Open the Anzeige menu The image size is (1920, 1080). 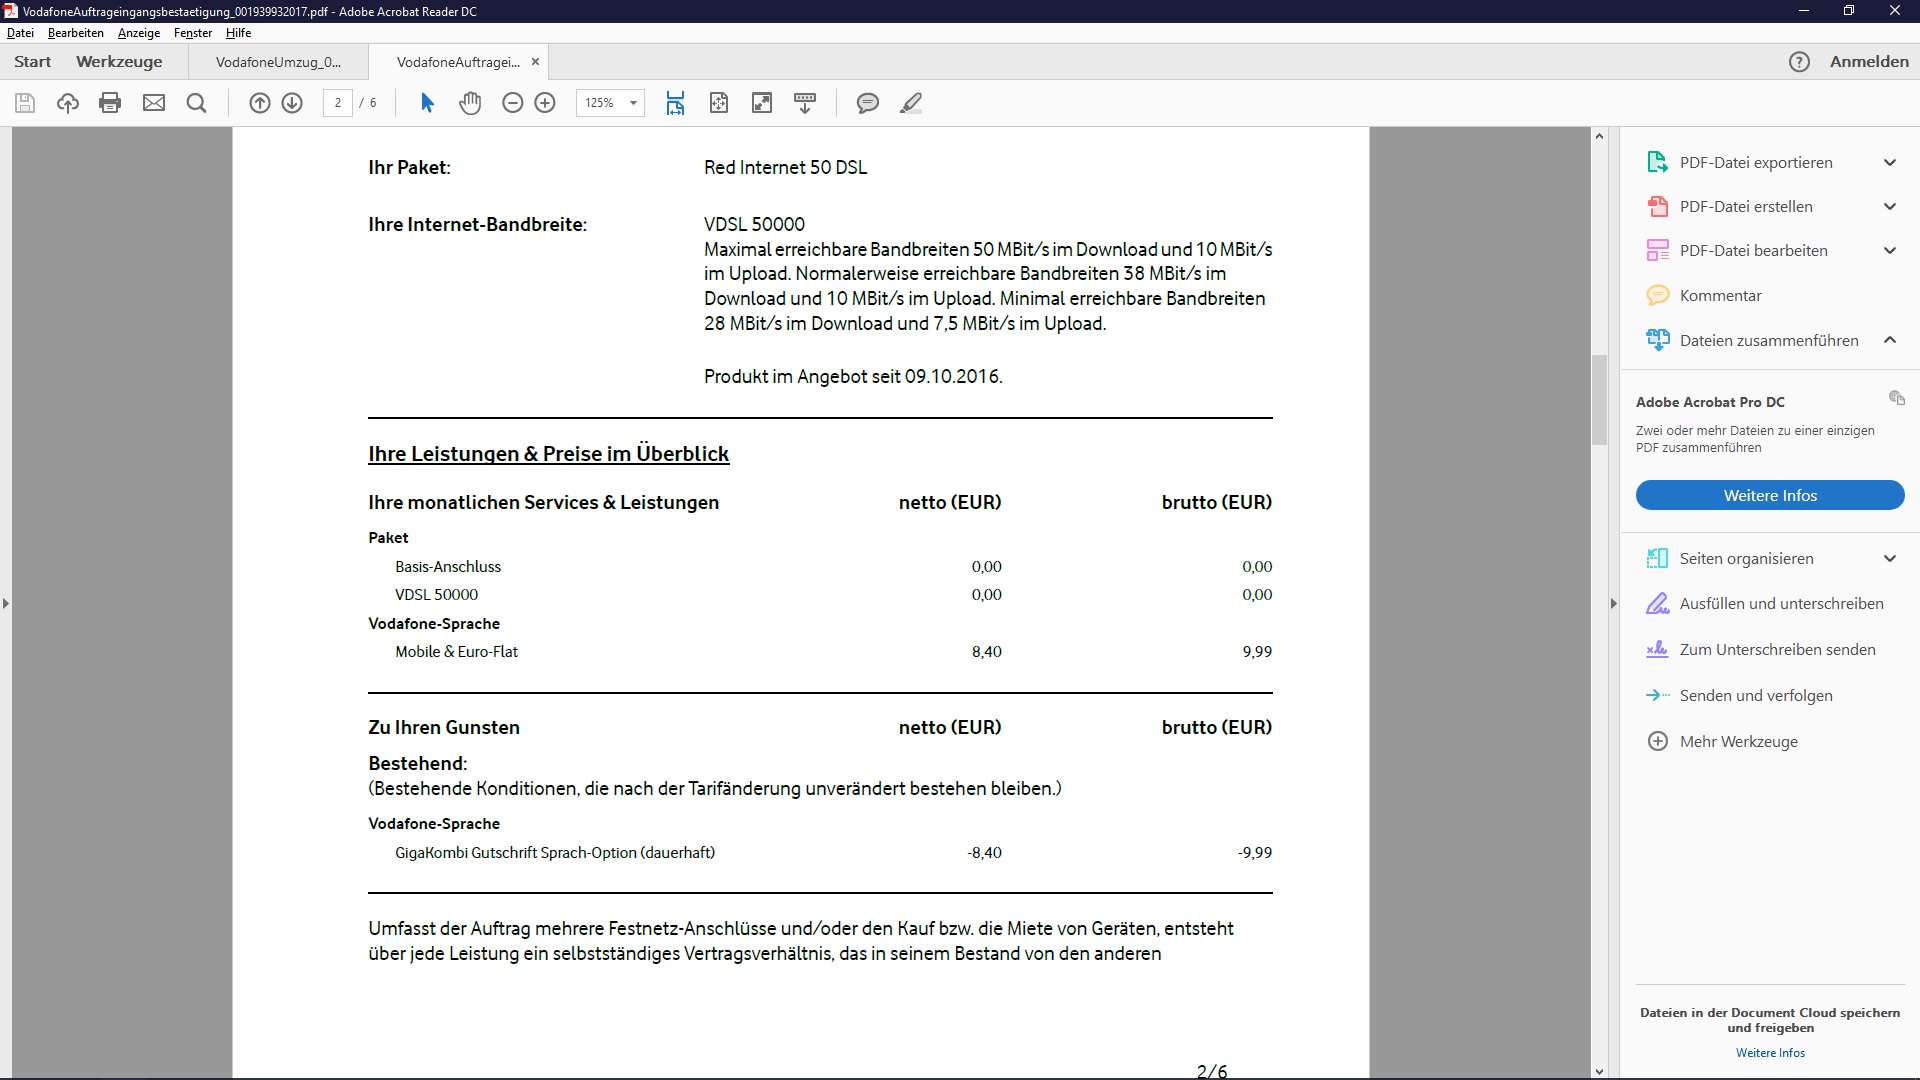click(x=139, y=33)
